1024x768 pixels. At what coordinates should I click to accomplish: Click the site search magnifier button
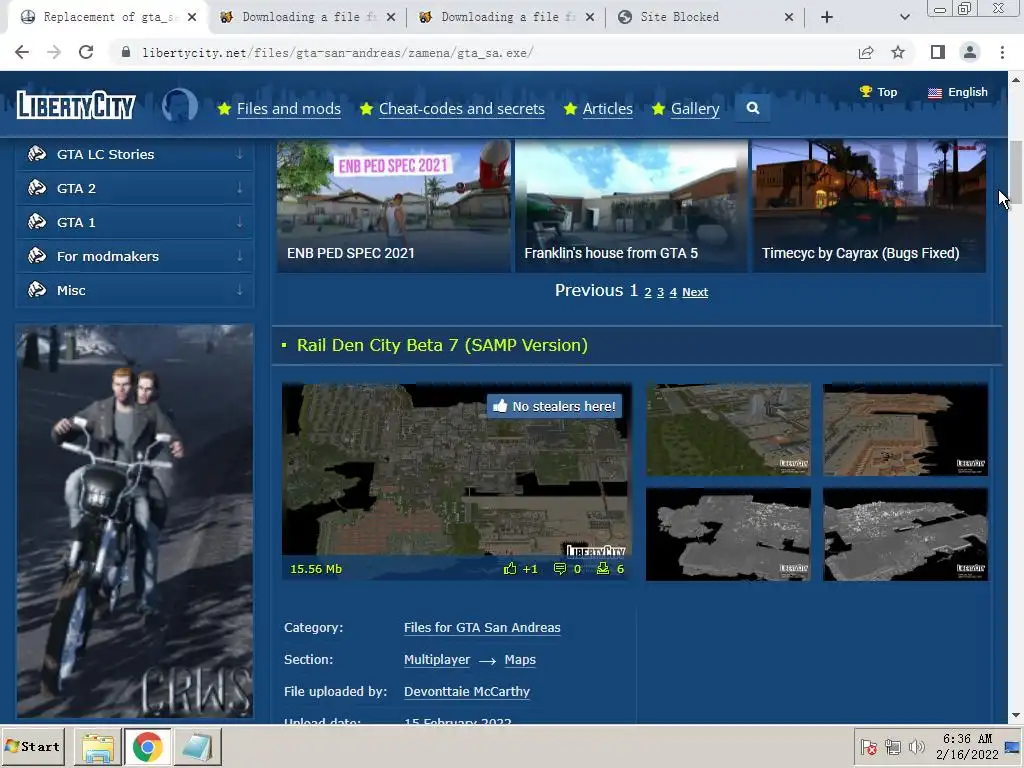point(752,108)
